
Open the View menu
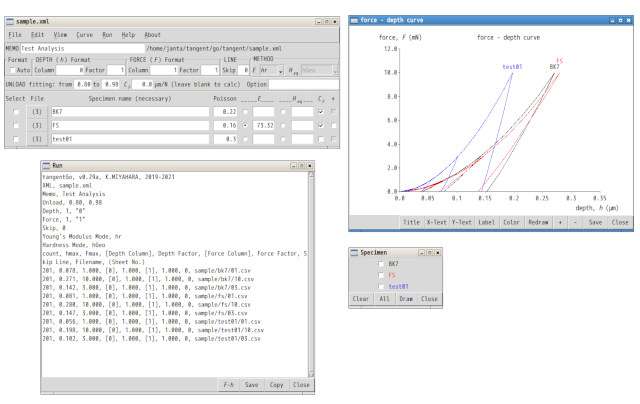[60, 35]
